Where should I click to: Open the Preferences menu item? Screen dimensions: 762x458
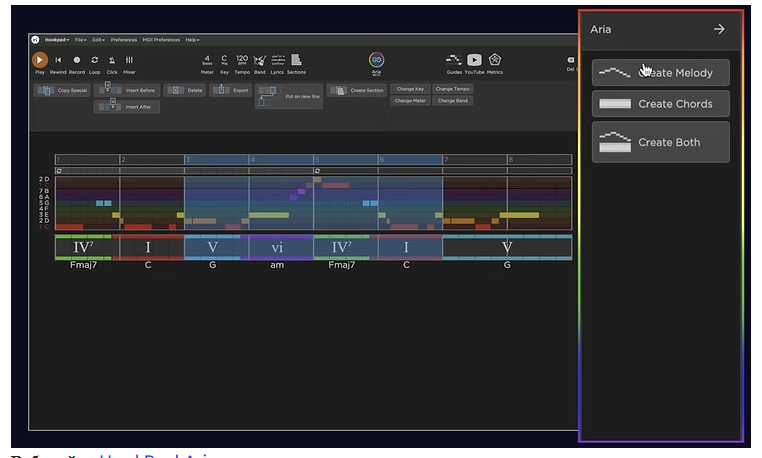coord(124,40)
